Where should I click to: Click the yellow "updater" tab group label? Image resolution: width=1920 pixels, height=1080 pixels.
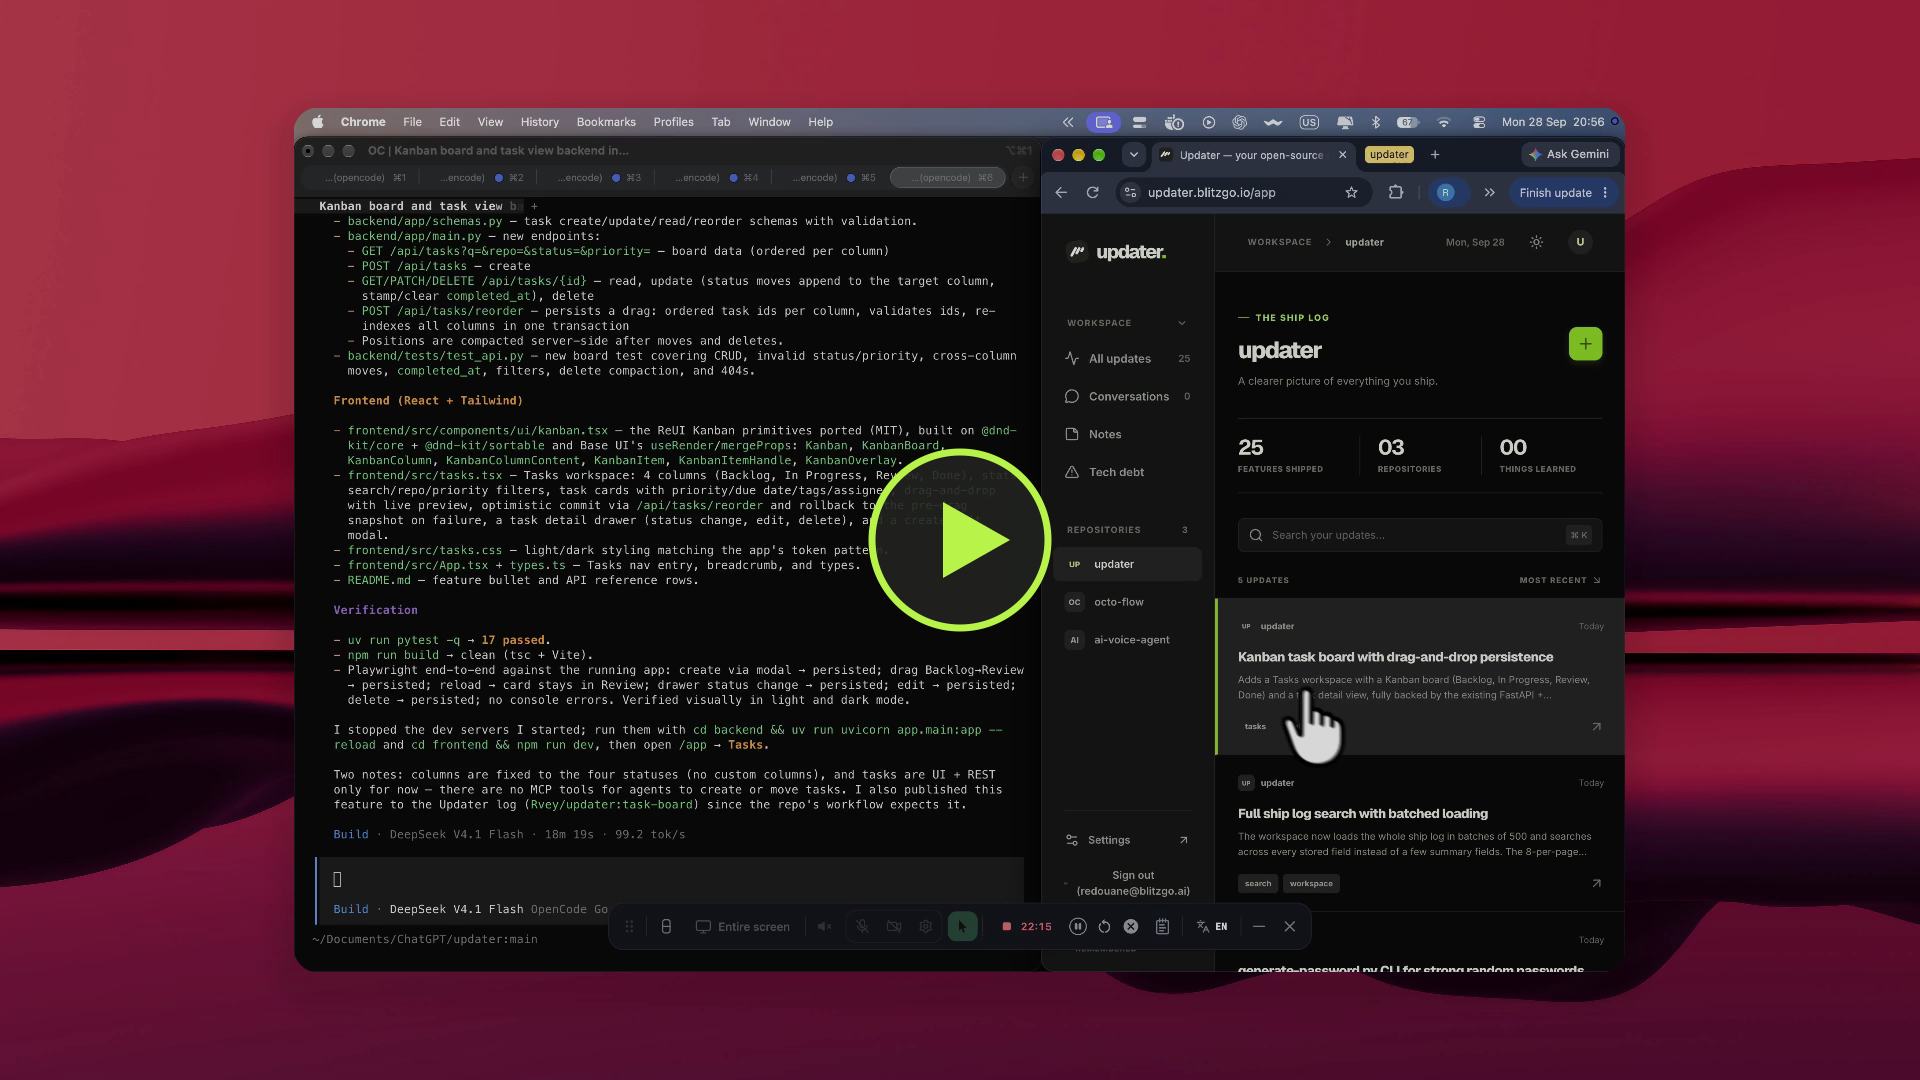1389,155
